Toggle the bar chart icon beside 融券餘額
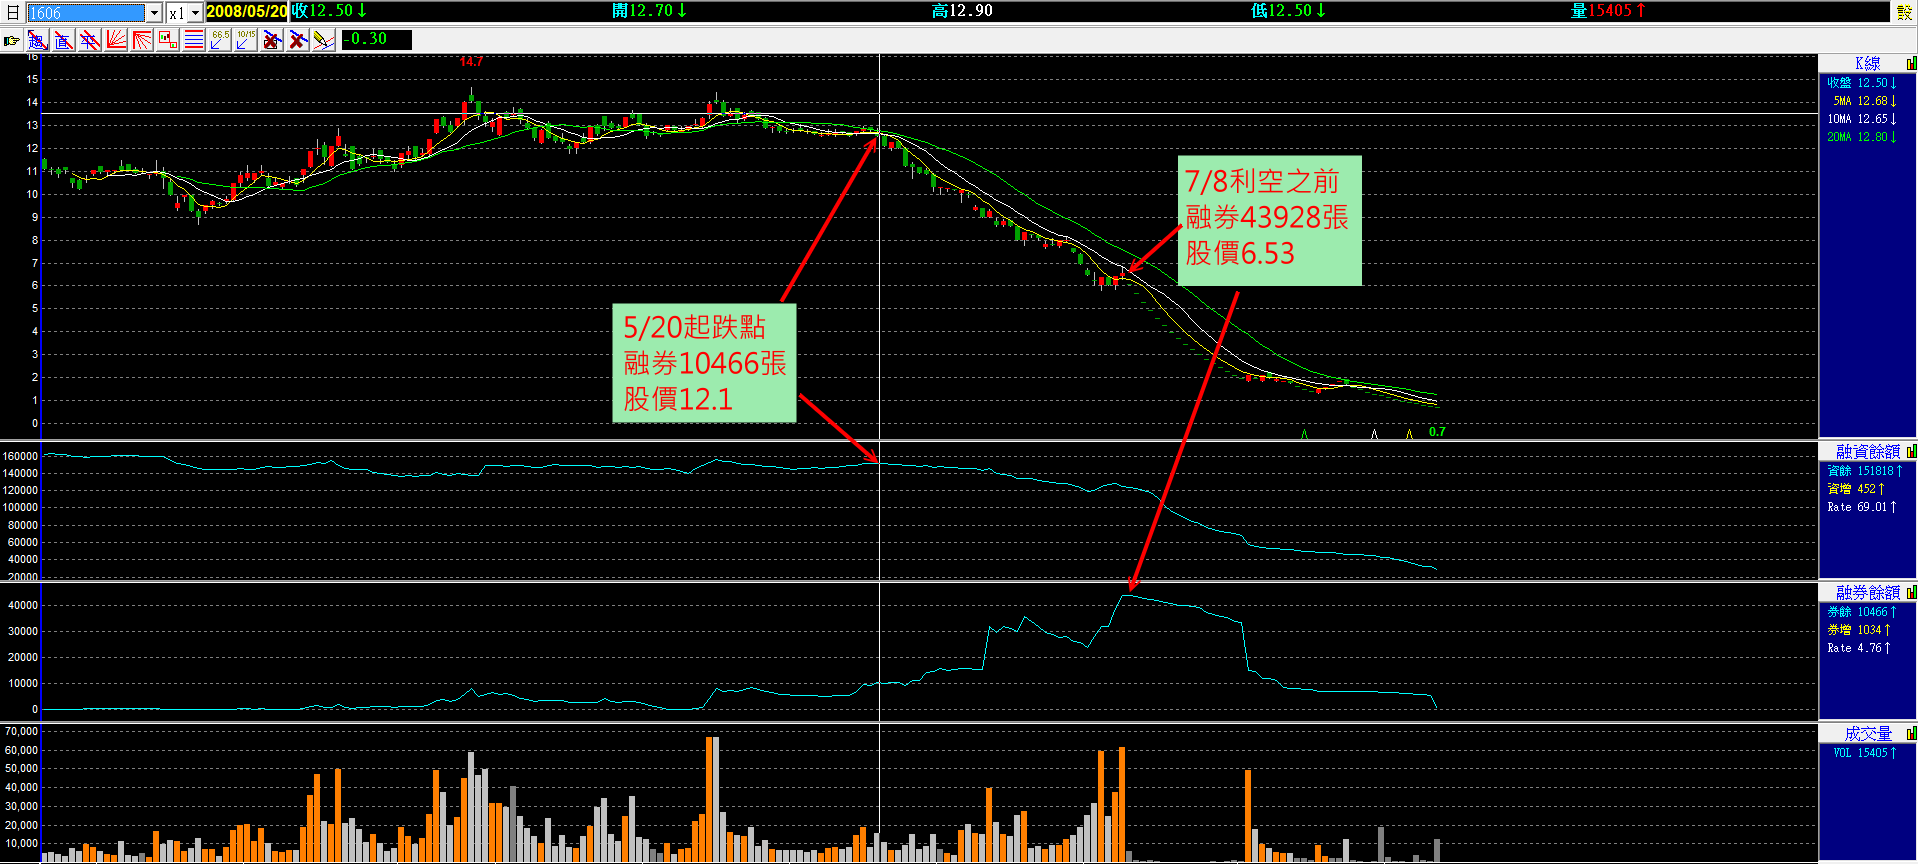The height and width of the screenshot is (864, 1918). [x=1911, y=593]
